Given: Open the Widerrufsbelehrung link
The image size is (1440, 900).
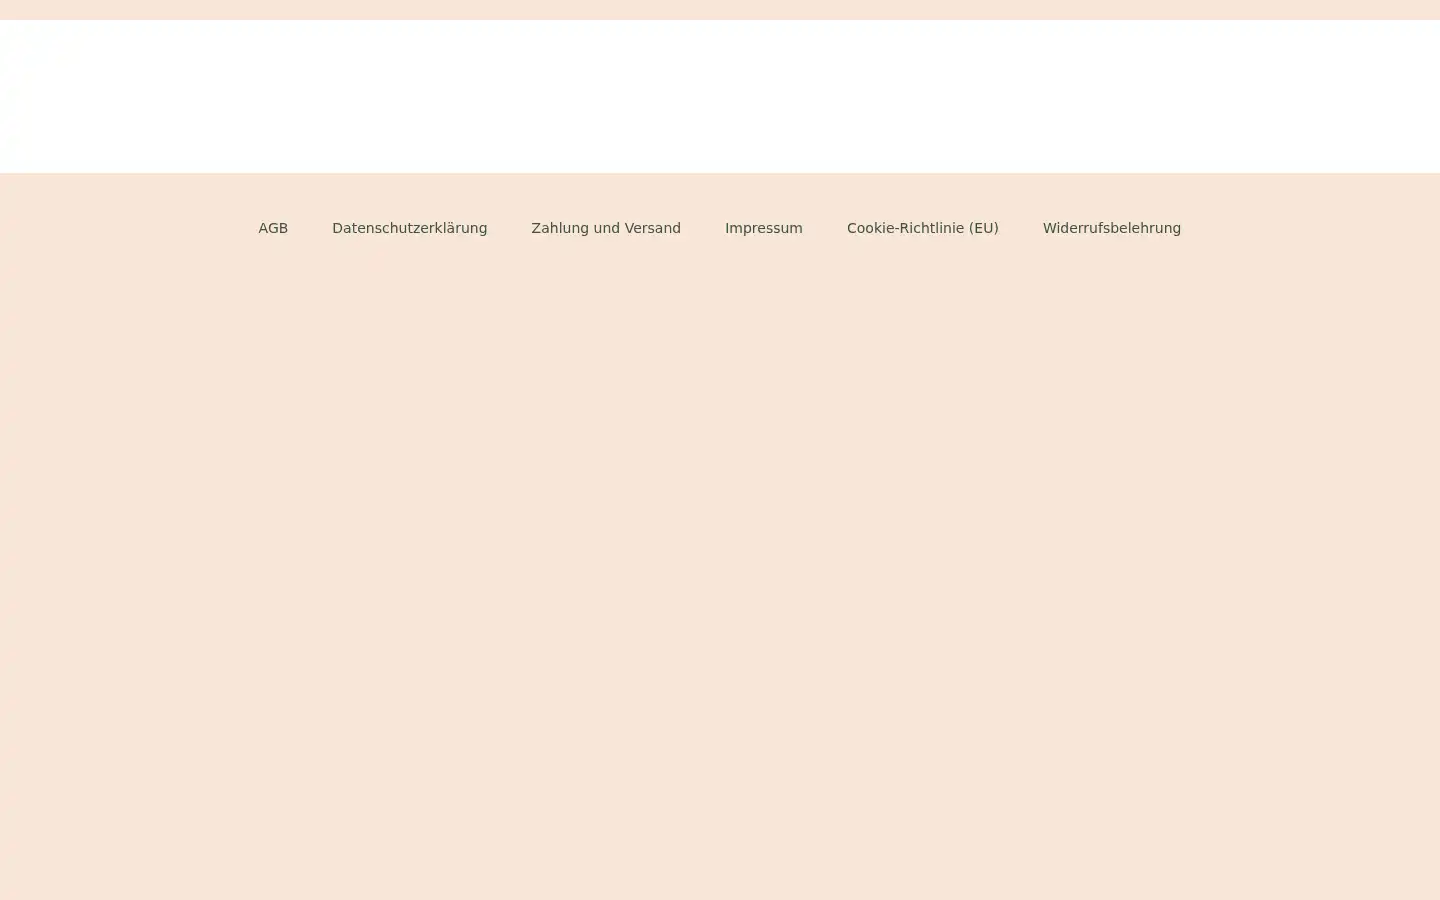Looking at the screenshot, I should click(1112, 228).
